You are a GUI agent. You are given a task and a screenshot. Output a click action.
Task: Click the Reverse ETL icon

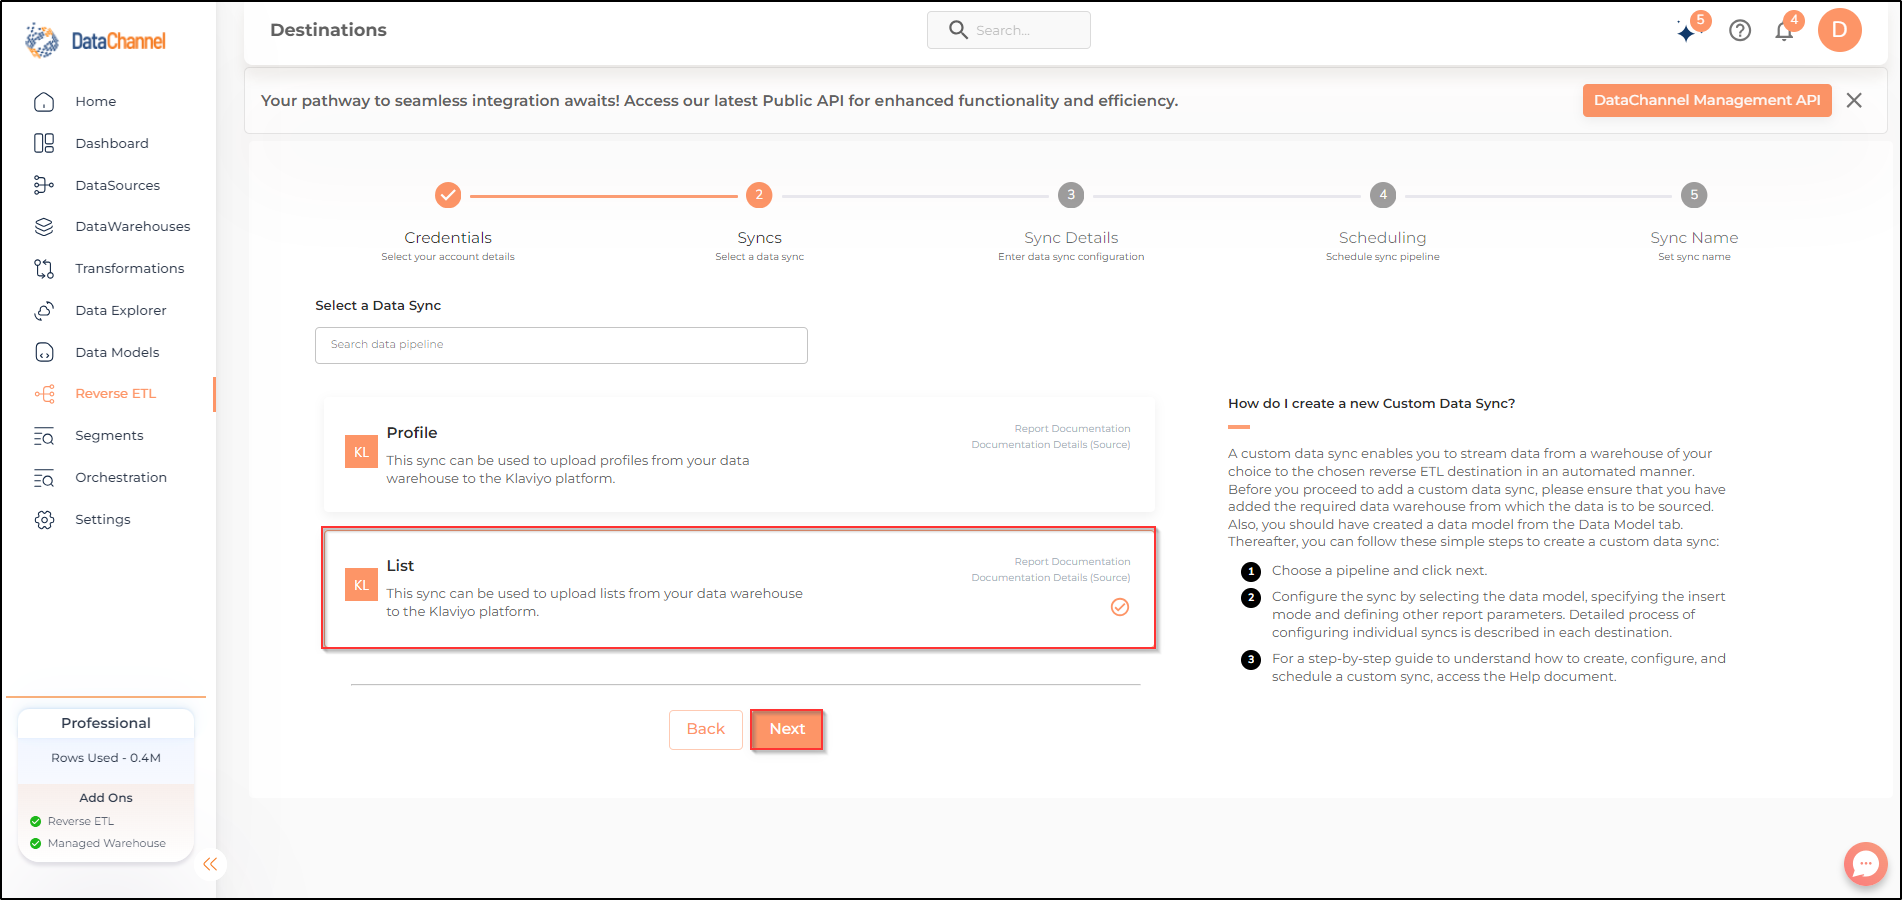(x=44, y=394)
